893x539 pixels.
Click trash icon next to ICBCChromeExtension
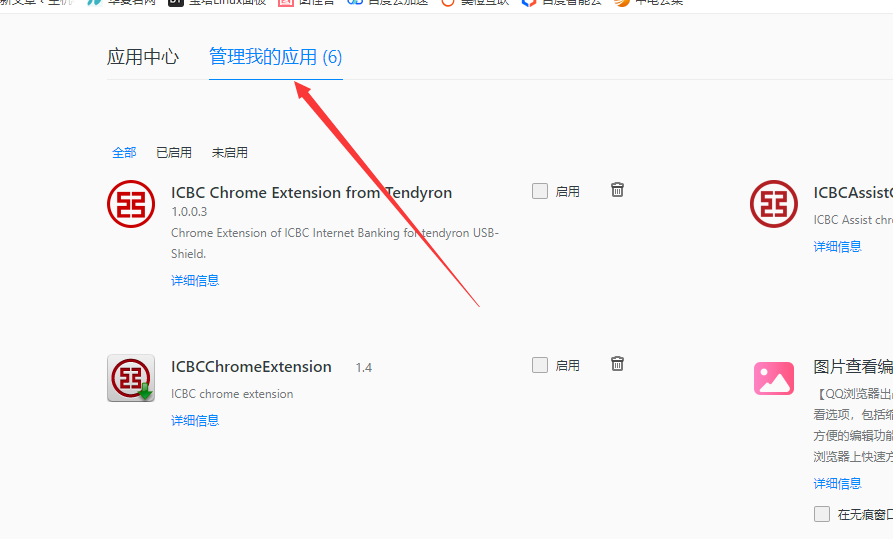tap(617, 364)
